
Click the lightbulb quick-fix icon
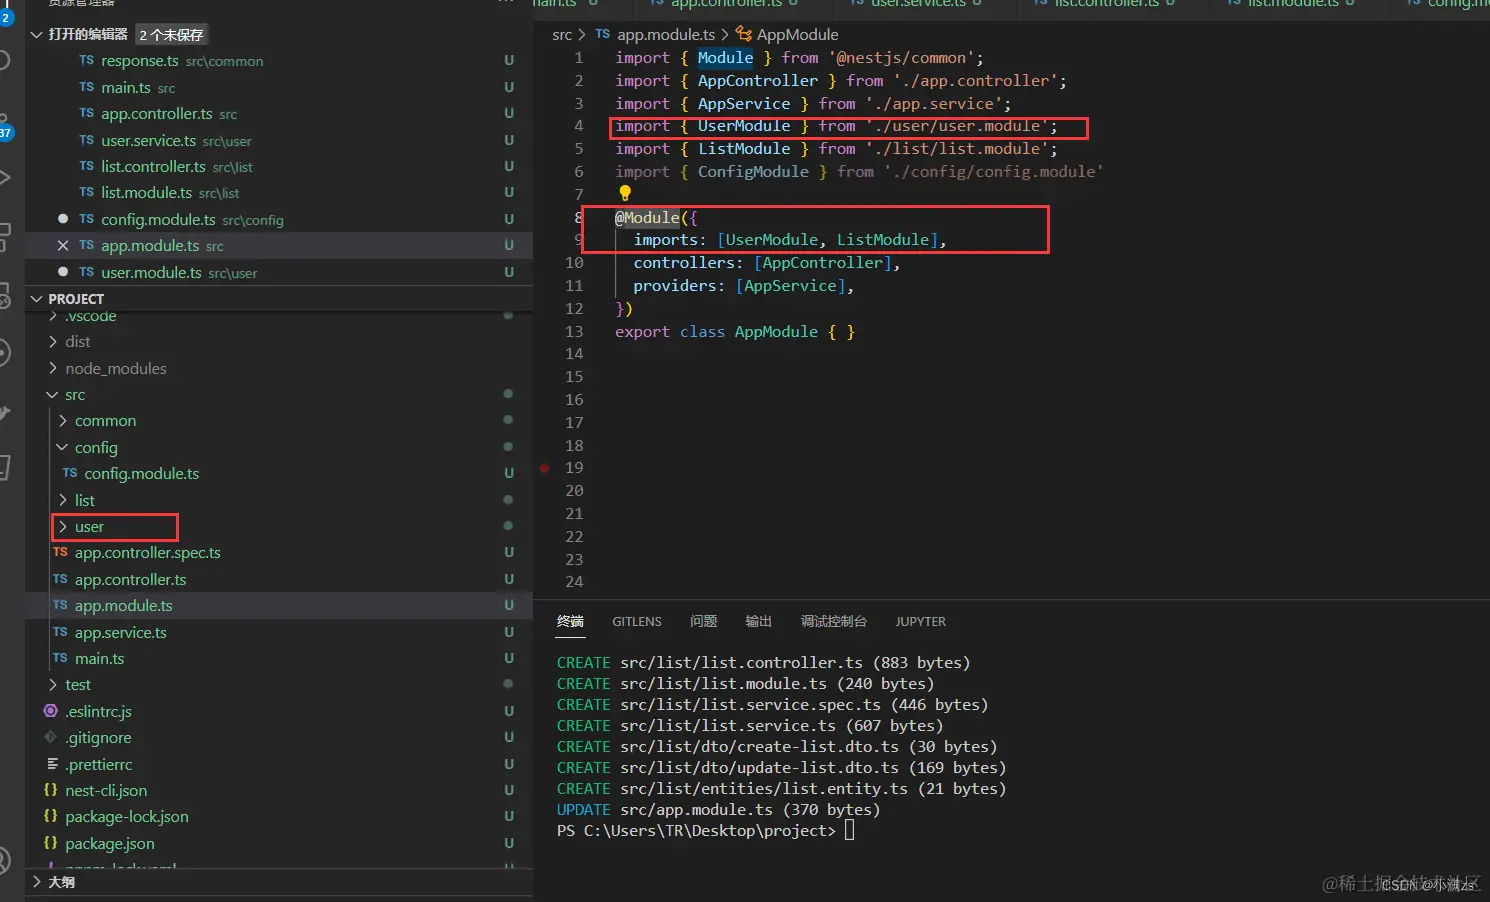[x=625, y=193]
